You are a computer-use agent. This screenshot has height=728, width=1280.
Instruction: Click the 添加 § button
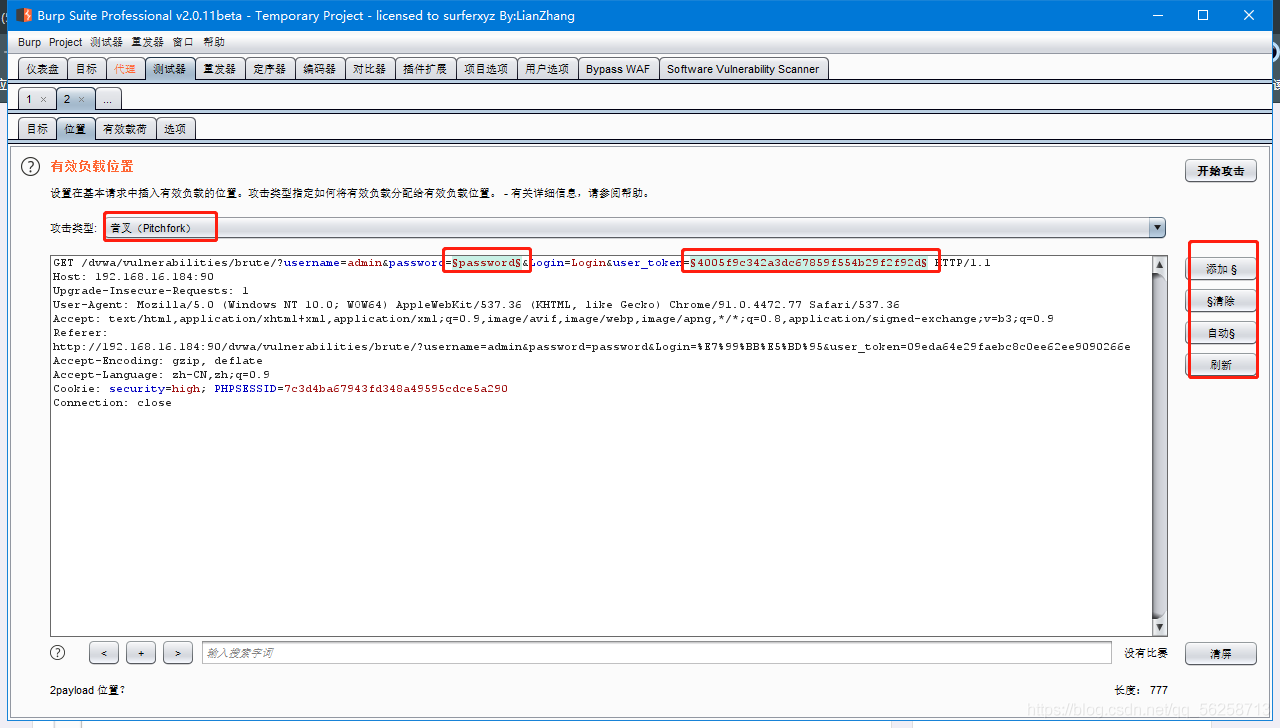point(1221,269)
